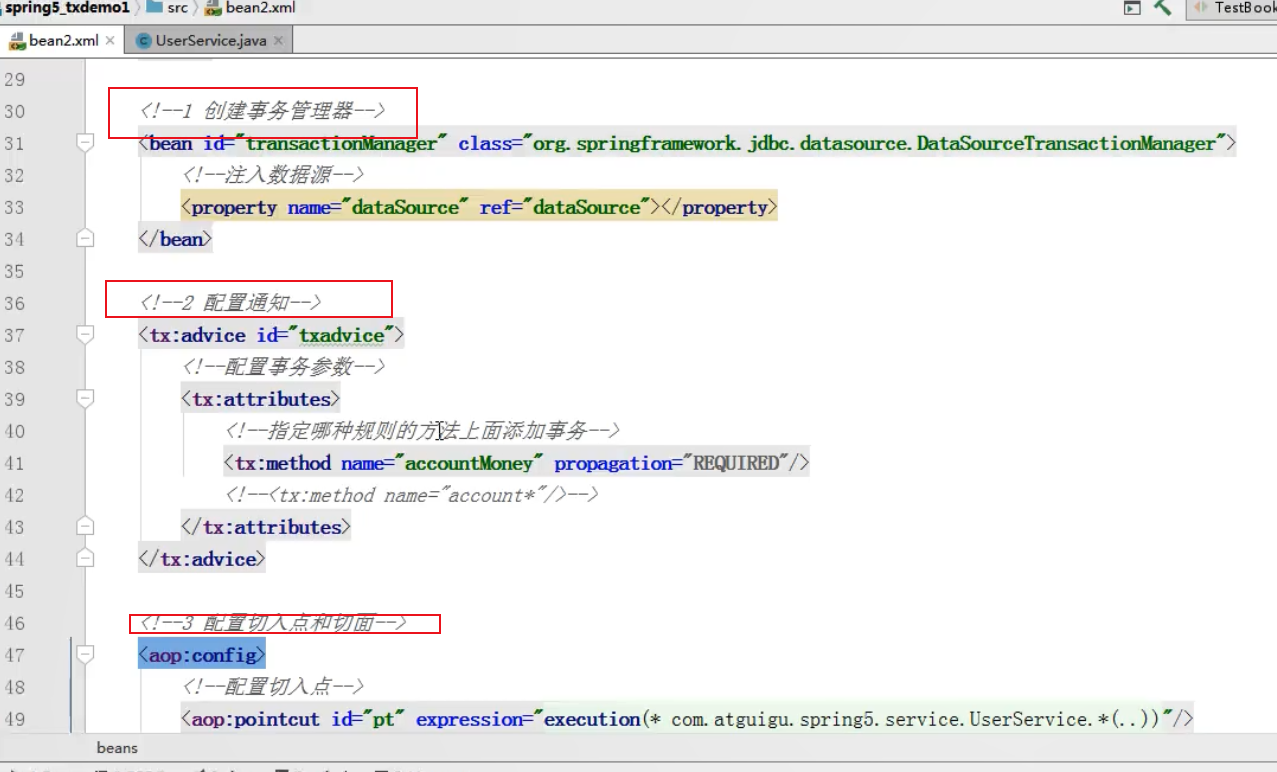
Task: Click the comment '注入数据源'
Action: tap(272, 175)
